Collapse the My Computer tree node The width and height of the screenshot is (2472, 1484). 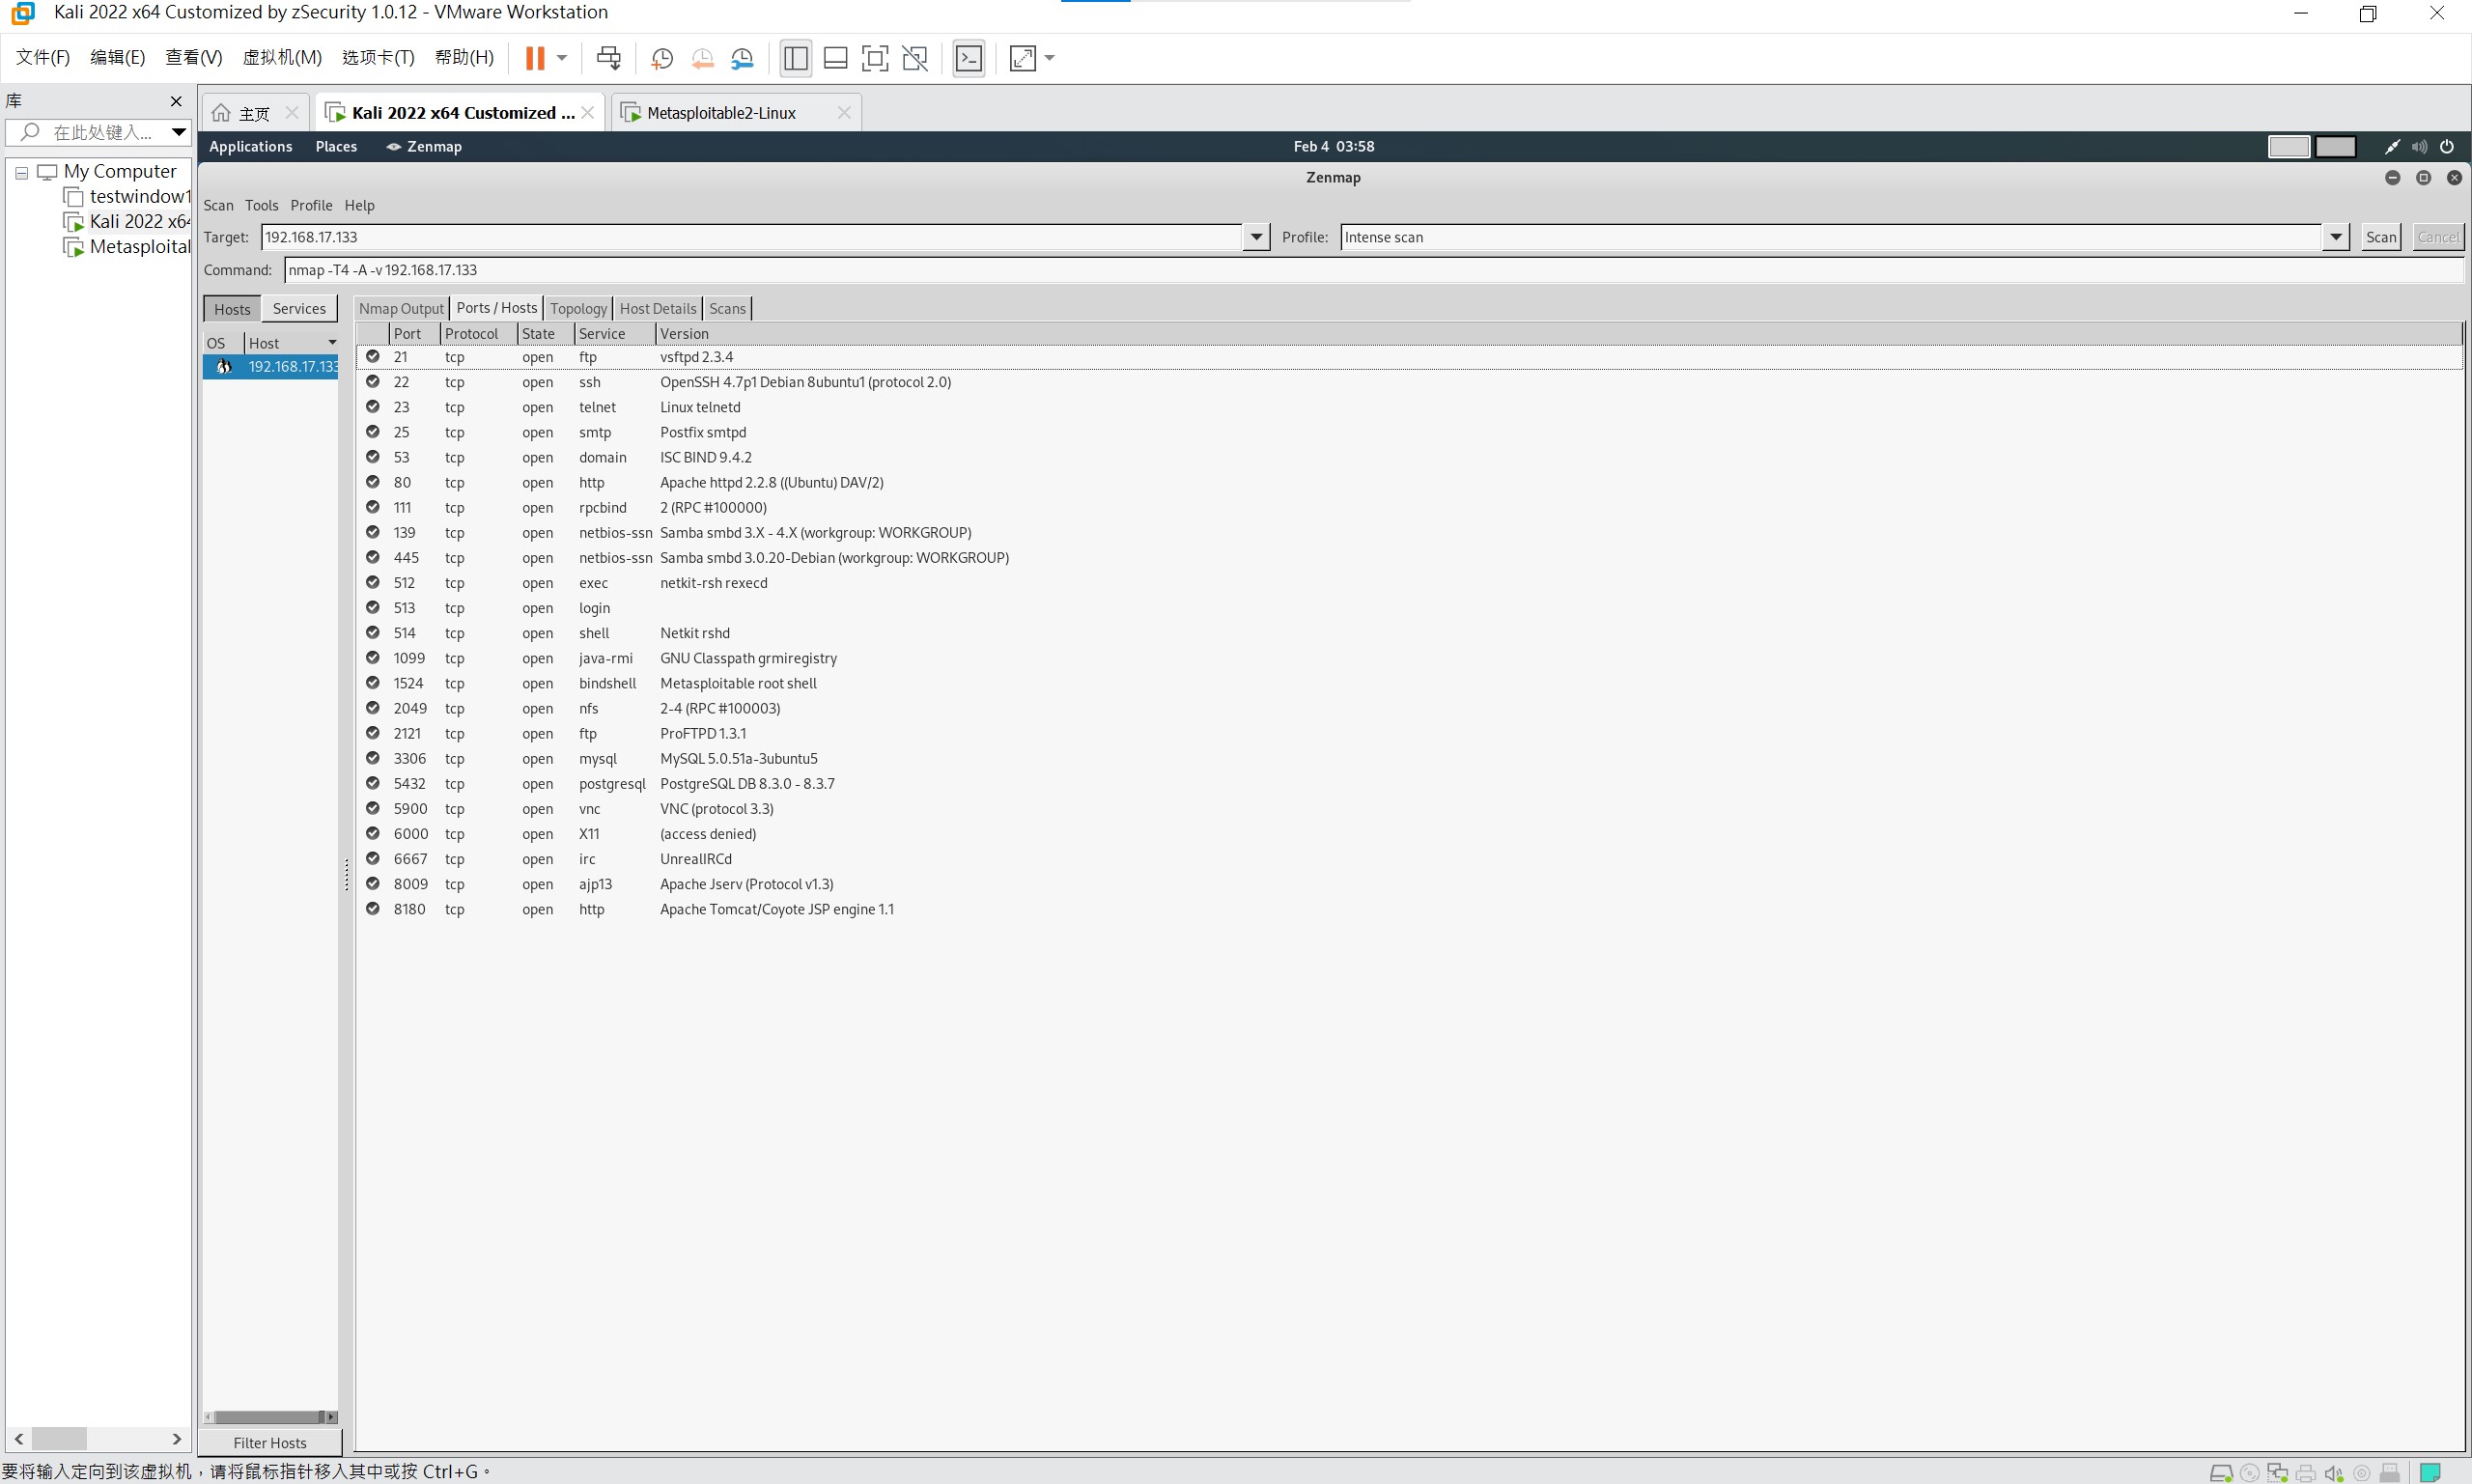[21, 172]
